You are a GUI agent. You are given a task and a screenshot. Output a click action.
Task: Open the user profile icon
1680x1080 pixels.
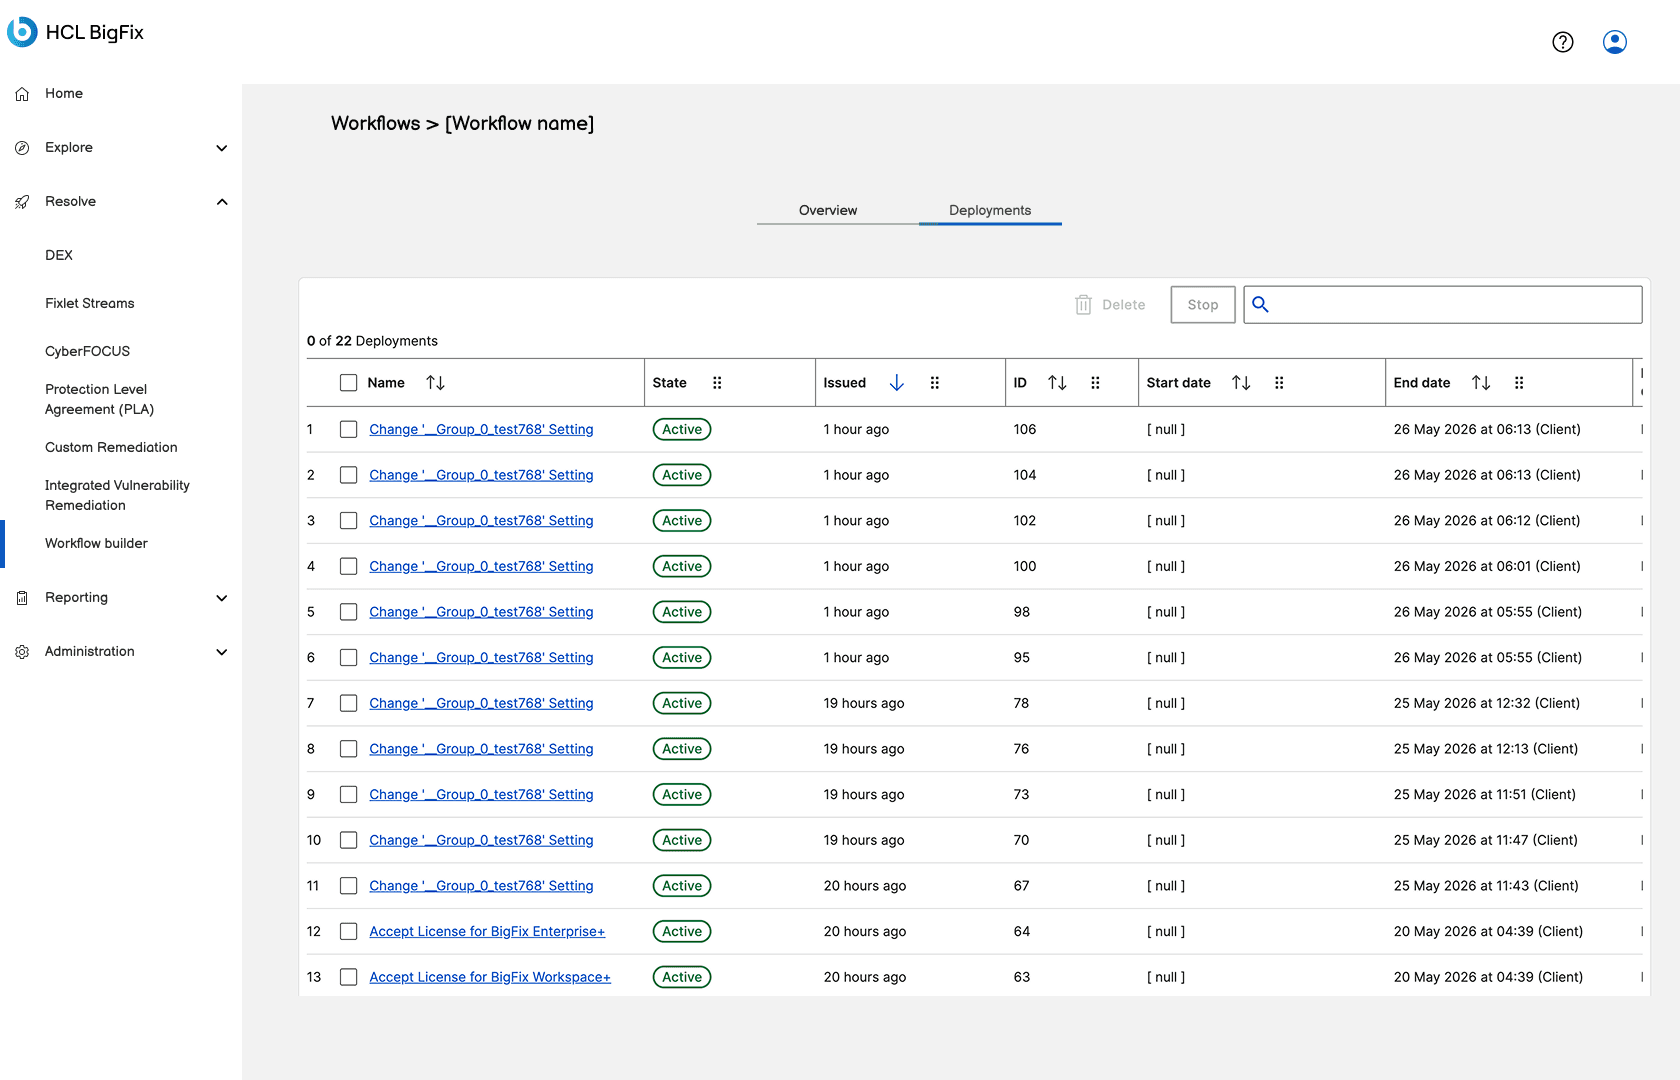click(x=1615, y=42)
